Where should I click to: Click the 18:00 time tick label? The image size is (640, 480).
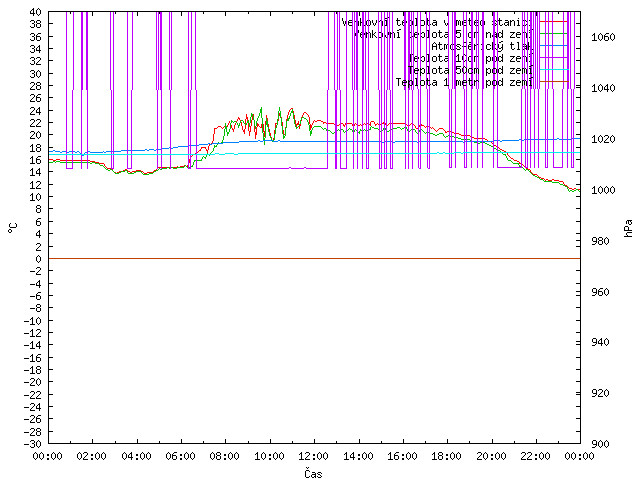[x=447, y=456]
